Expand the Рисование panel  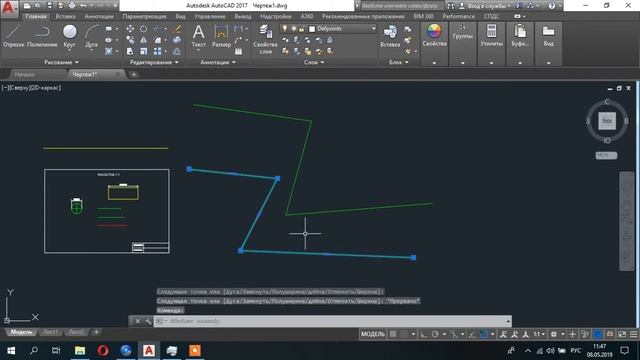(x=62, y=62)
